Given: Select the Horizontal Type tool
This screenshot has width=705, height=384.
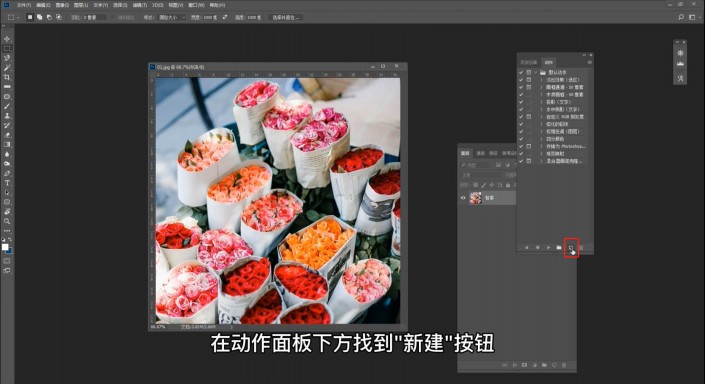Looking at the screenshot, I should (7, 183).
